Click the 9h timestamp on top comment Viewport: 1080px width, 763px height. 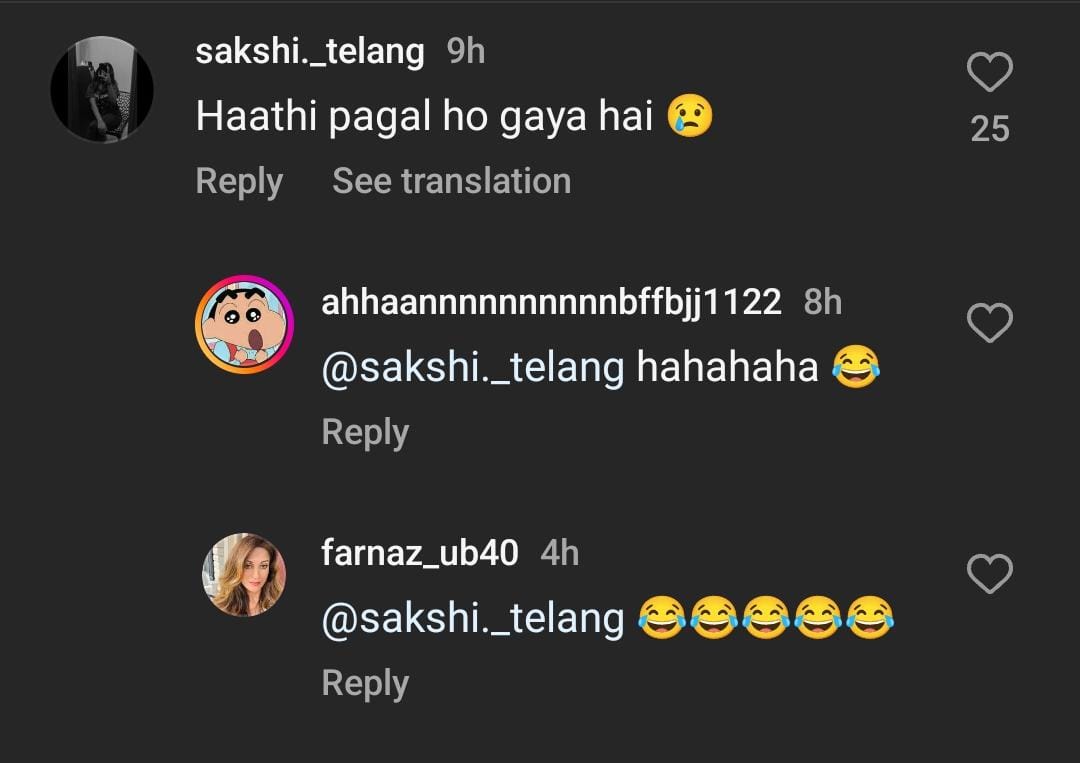pyautogui.click(x=466, y=51)
